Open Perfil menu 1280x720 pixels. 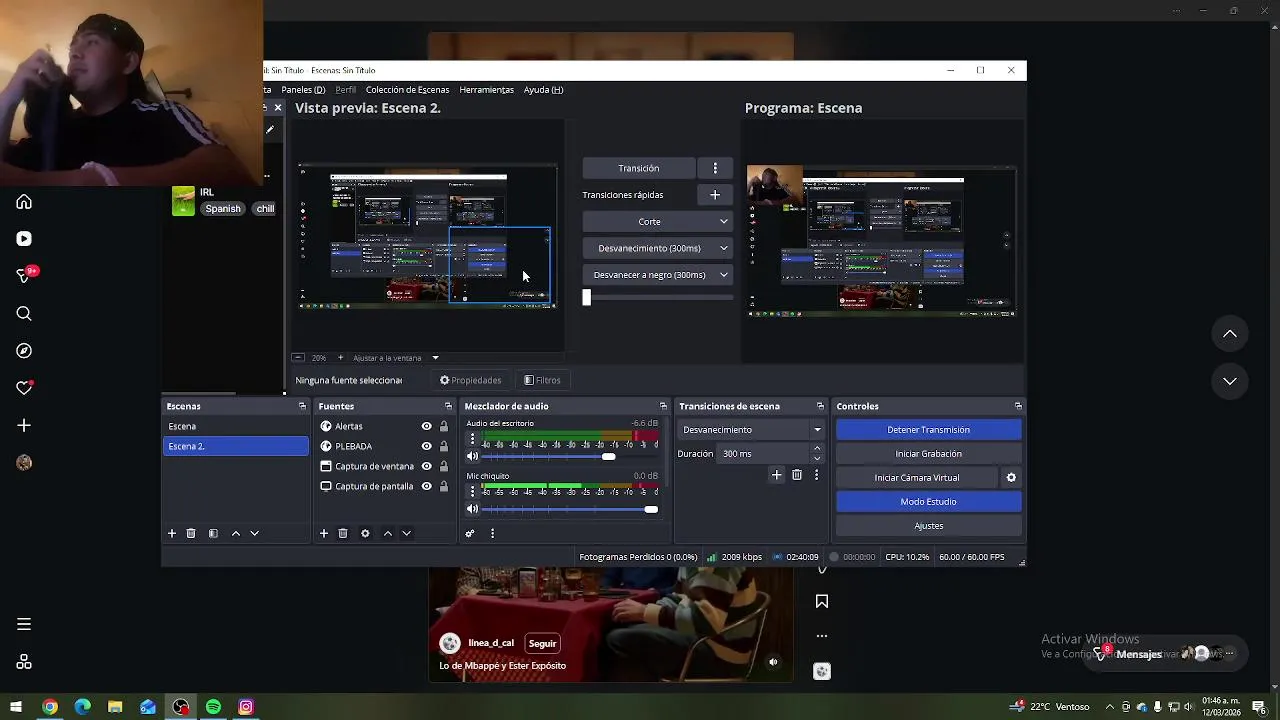pyautogui.click(x=345, y=90)
